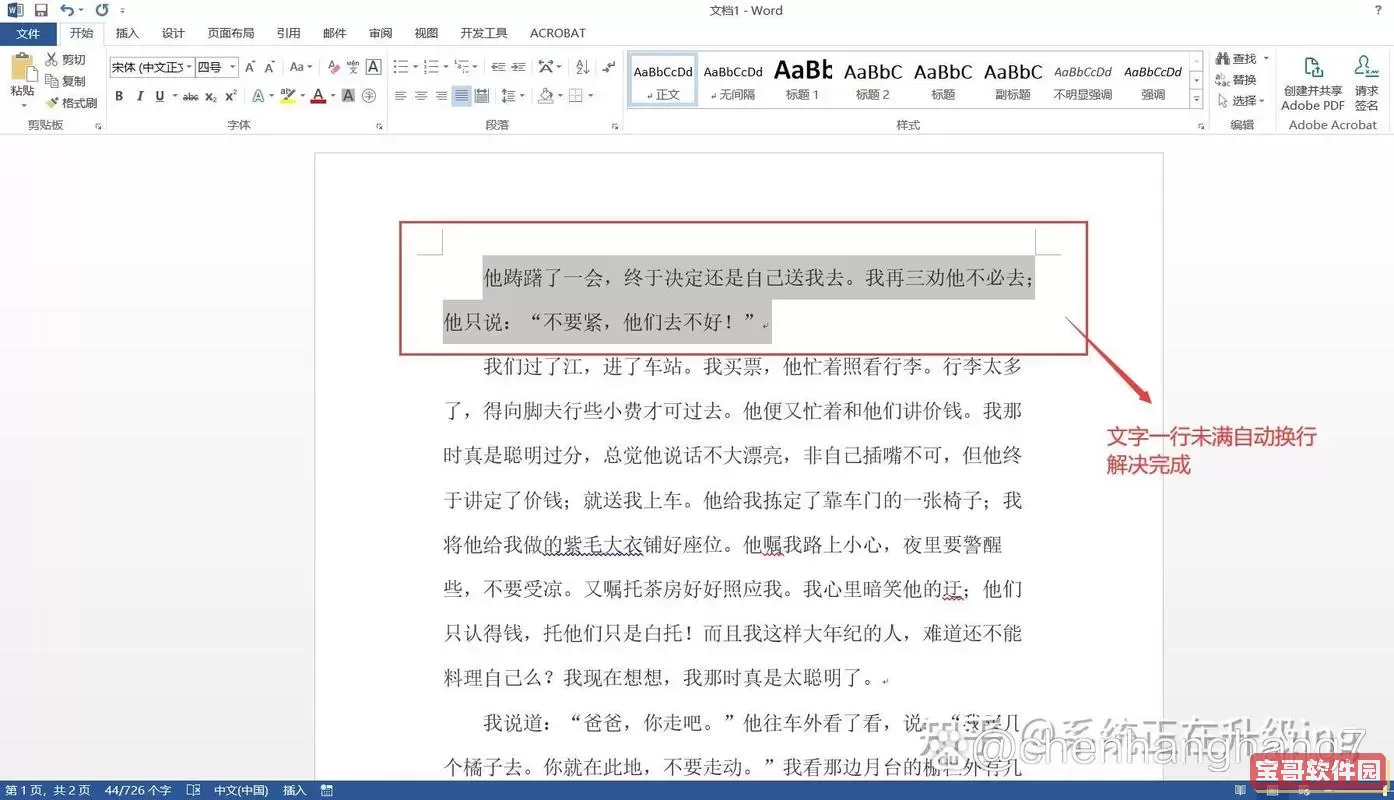Open the 审阅 ribbon tab
The image size is (1394, 800).
point(381,33)
